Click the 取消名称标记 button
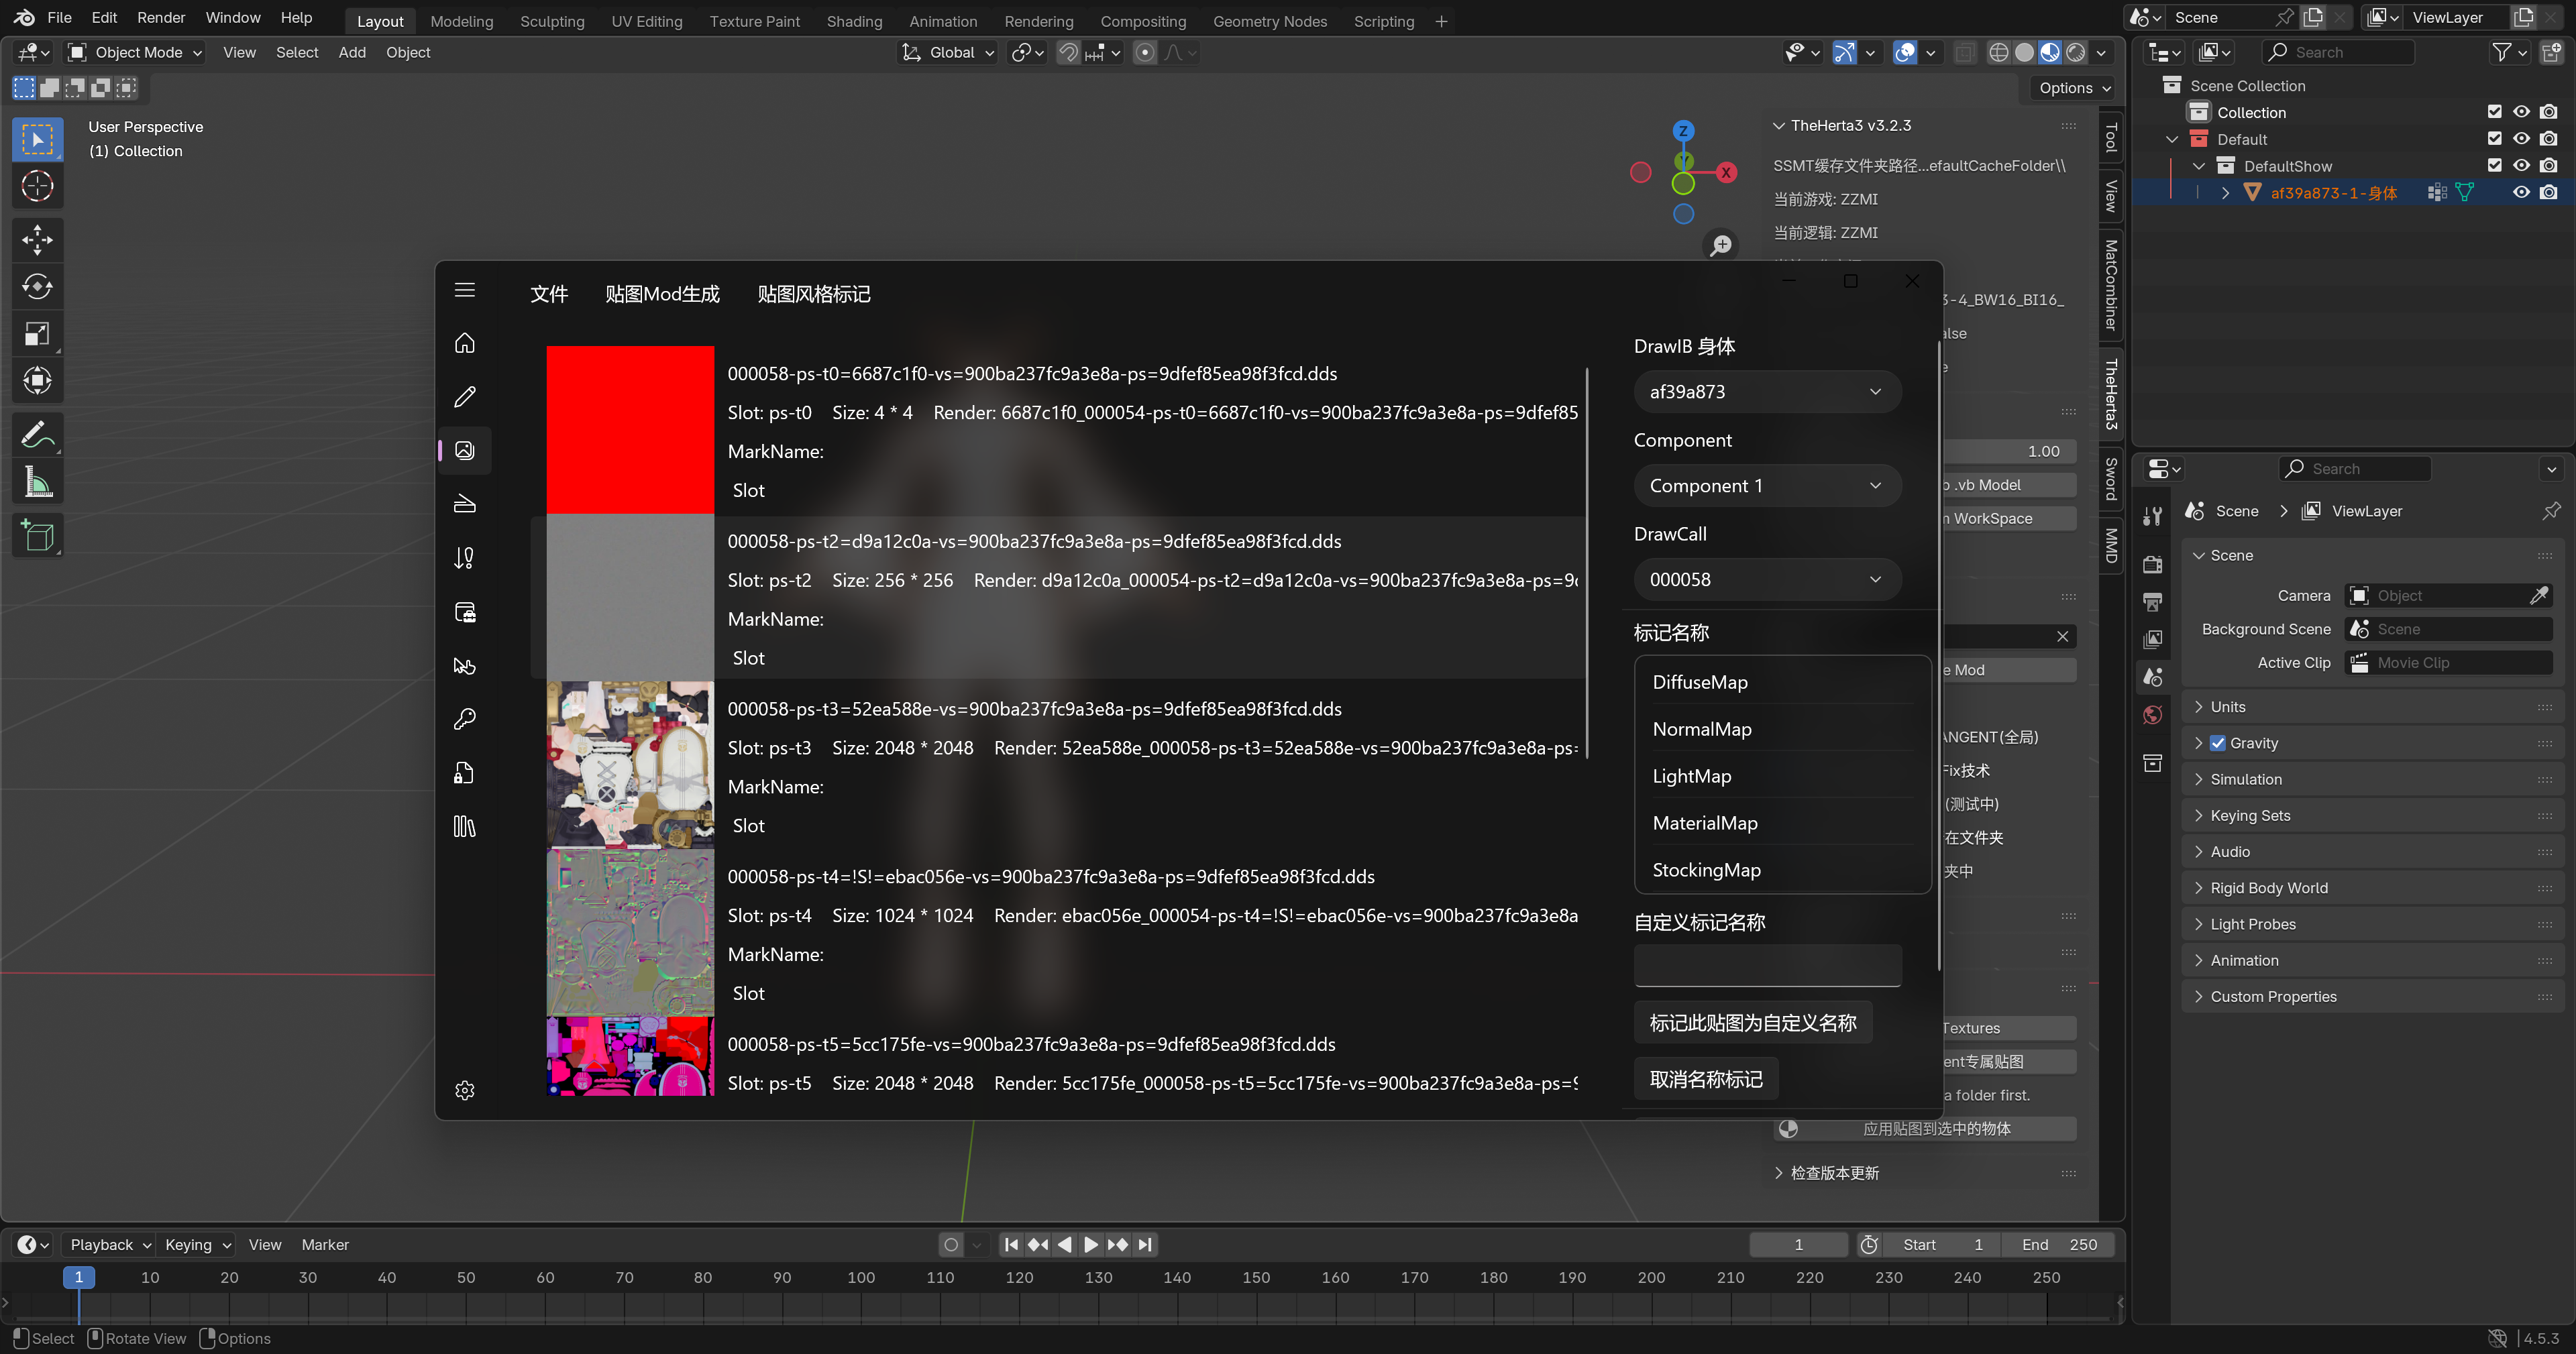Viewport: 2576px width, 1354px height. tap(1706, 1079)
